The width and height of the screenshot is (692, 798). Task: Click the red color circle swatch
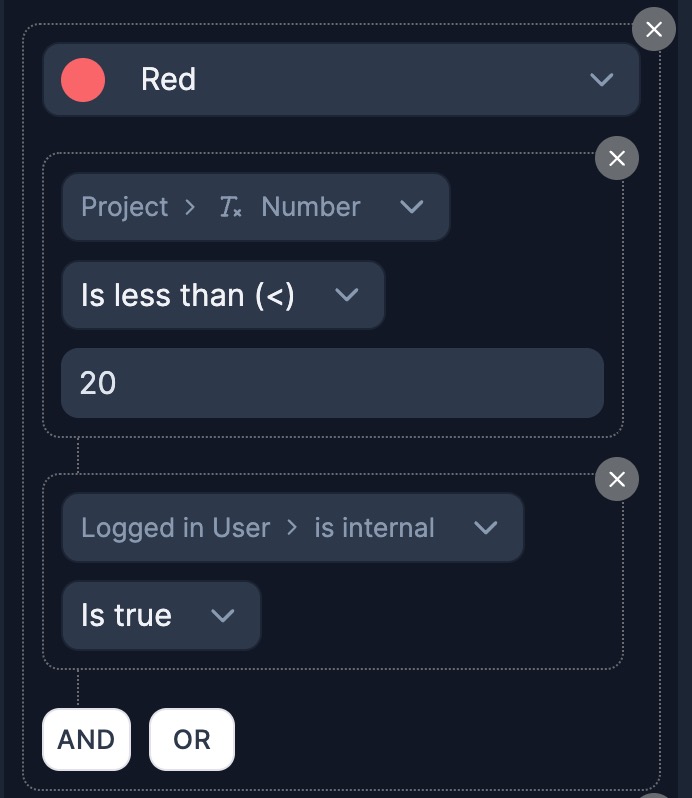(83, 80)
